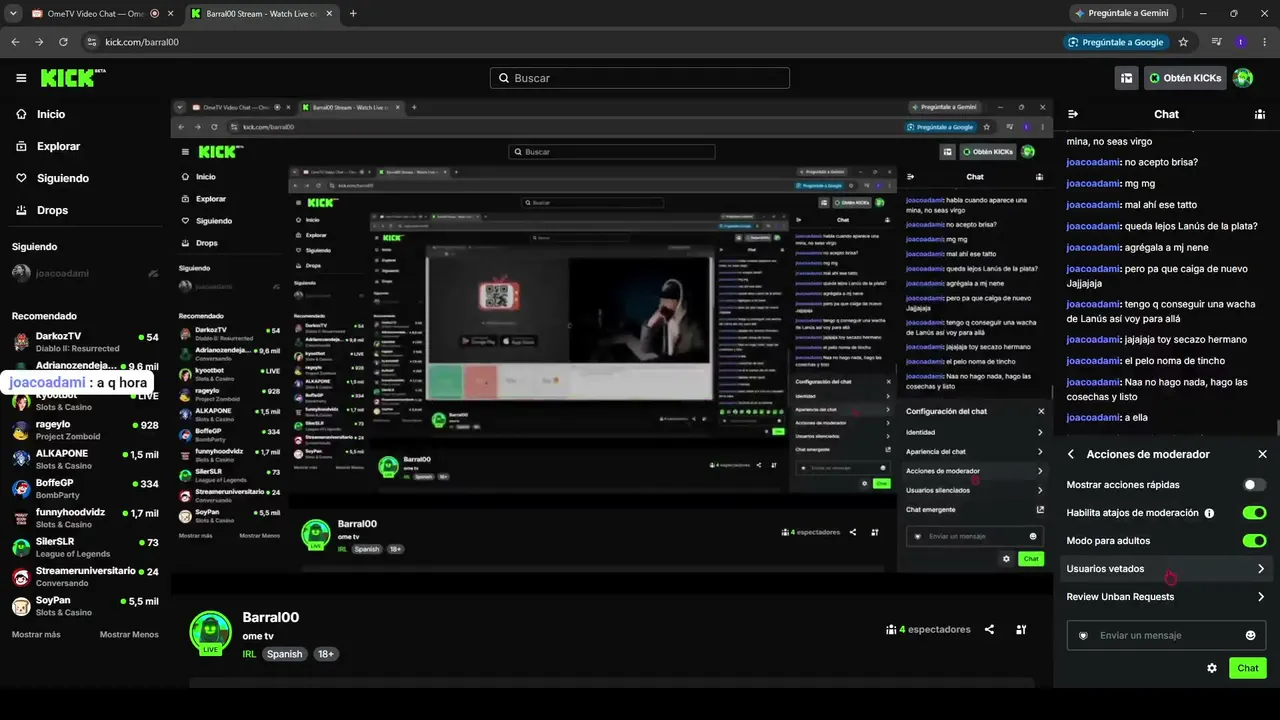Click the KICK logo
This screenshot has height=720, width=1280.
point(73,78)
